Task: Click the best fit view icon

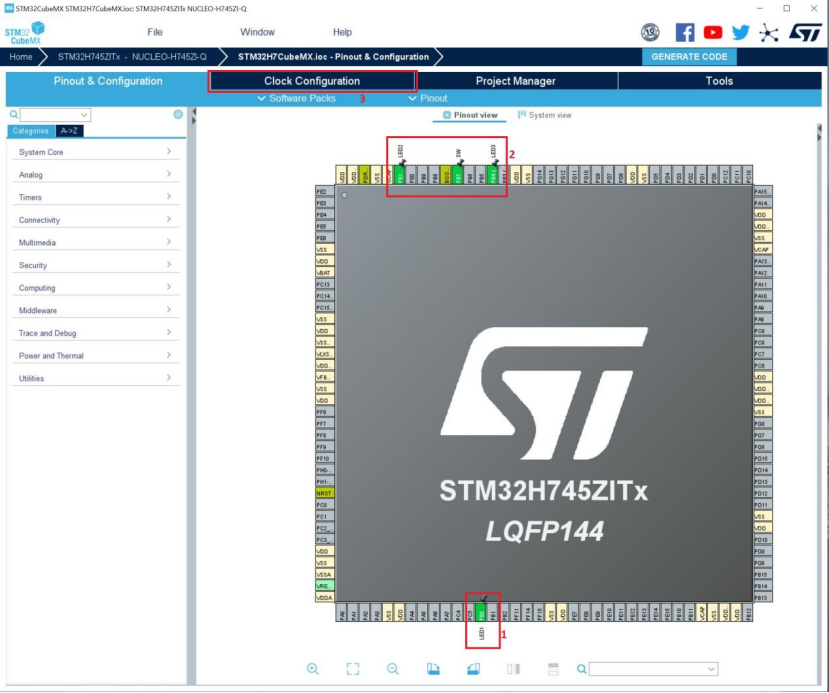Action: tap(353, 669)
